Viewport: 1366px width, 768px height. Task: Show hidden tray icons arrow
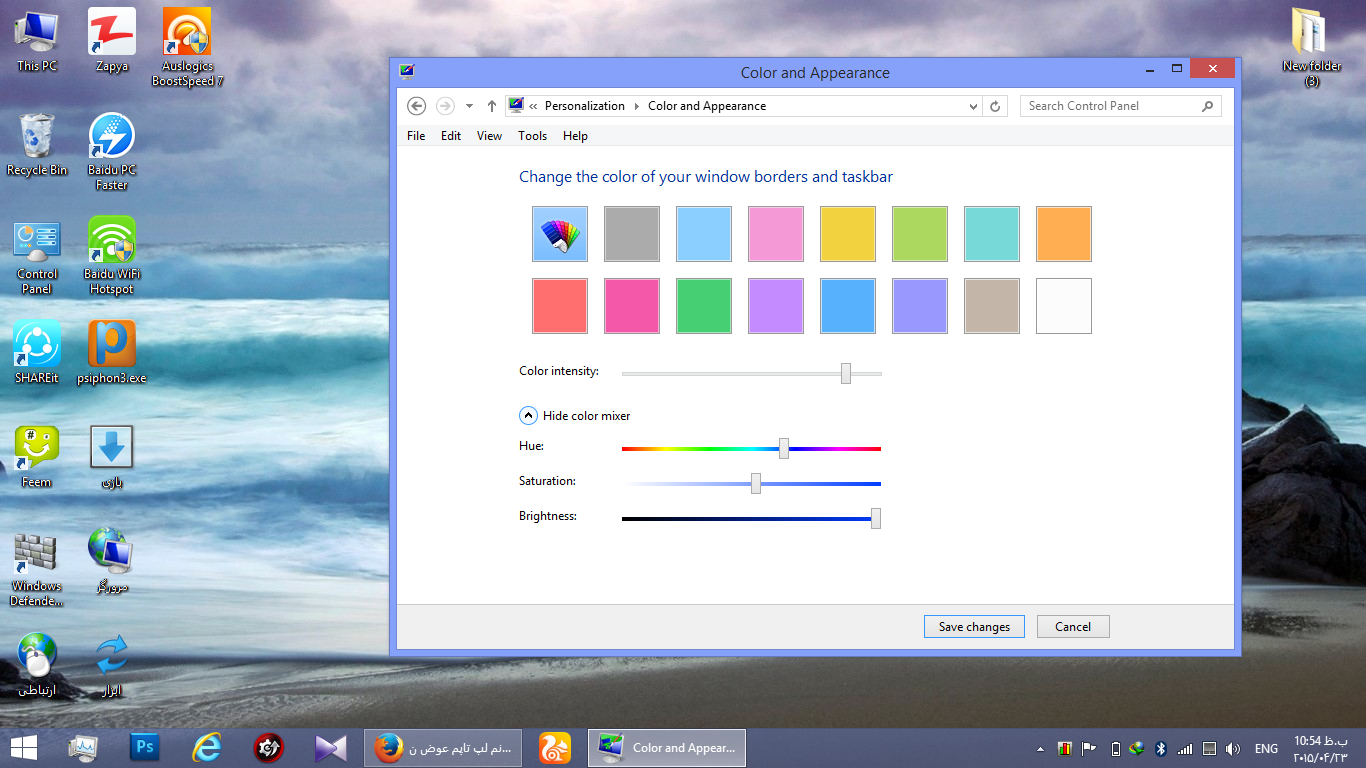[1040, 748]
